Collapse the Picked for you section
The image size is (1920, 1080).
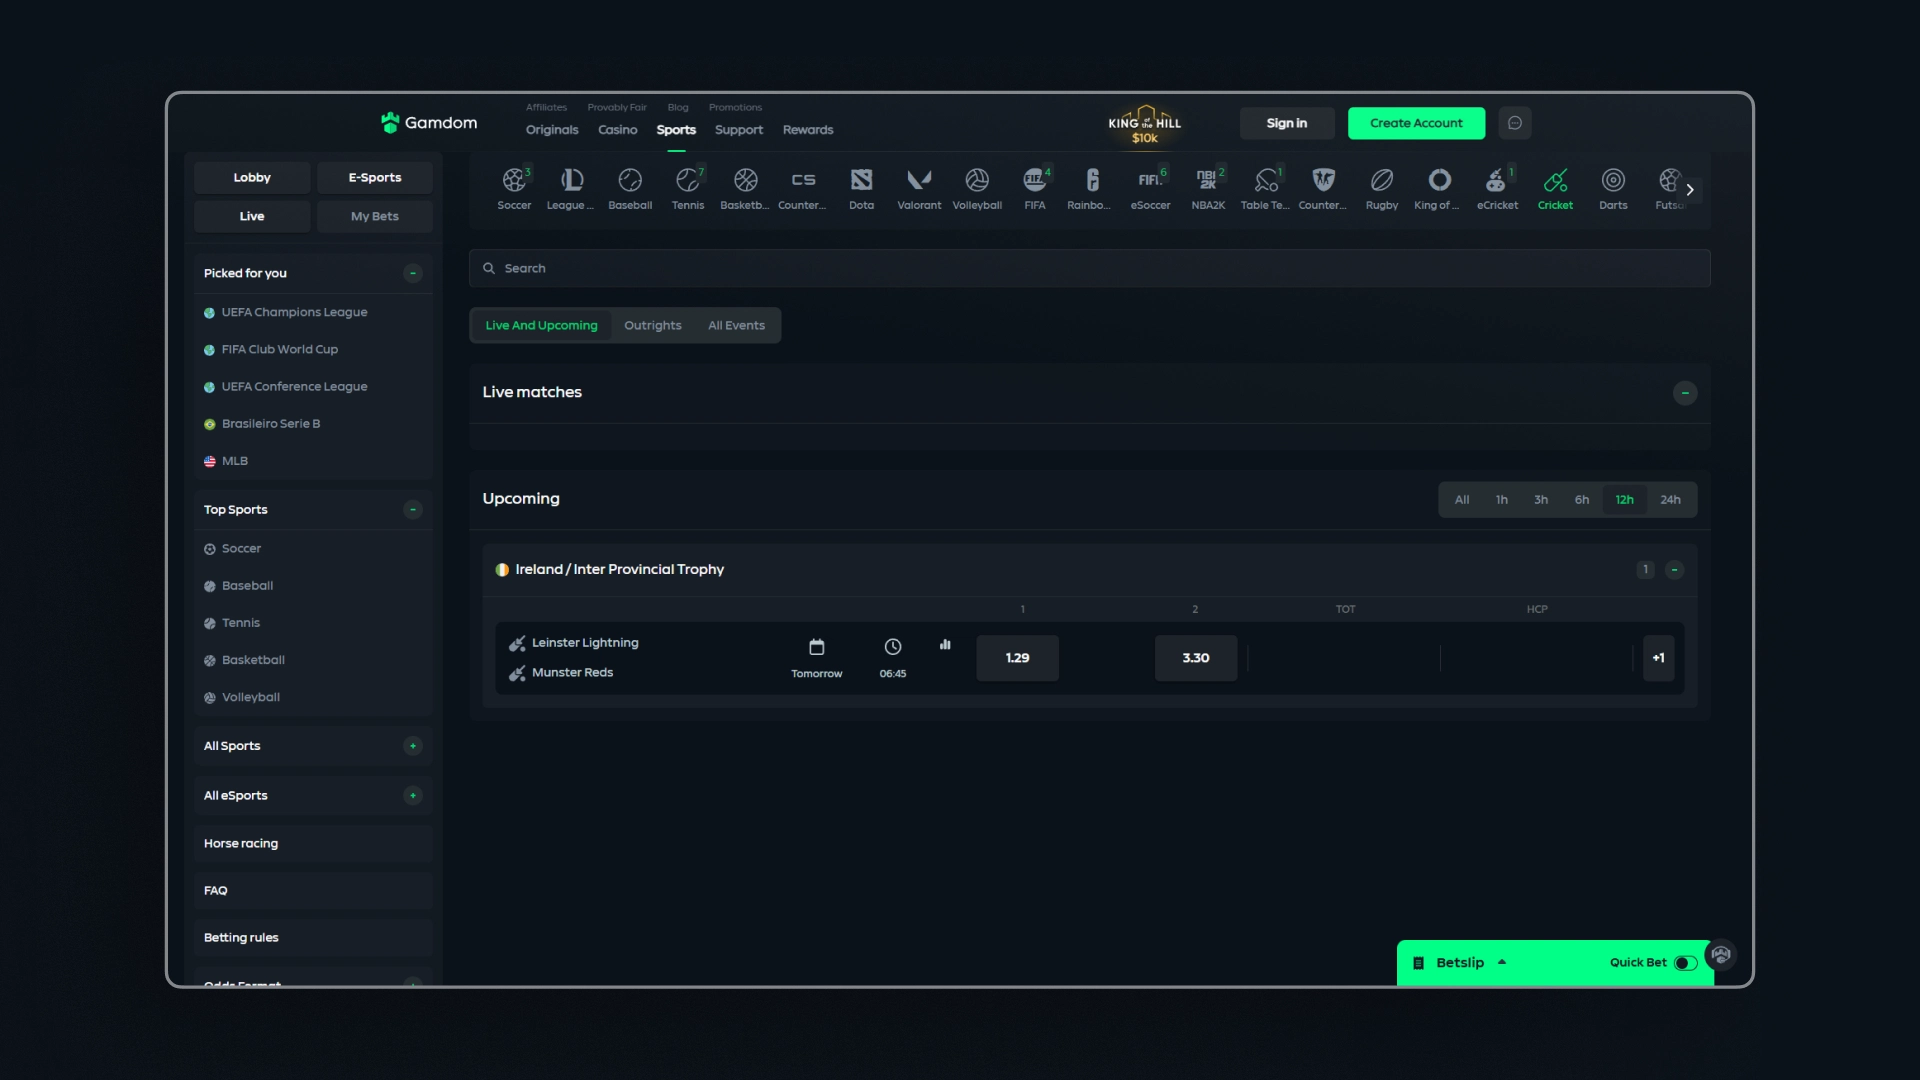413,273
